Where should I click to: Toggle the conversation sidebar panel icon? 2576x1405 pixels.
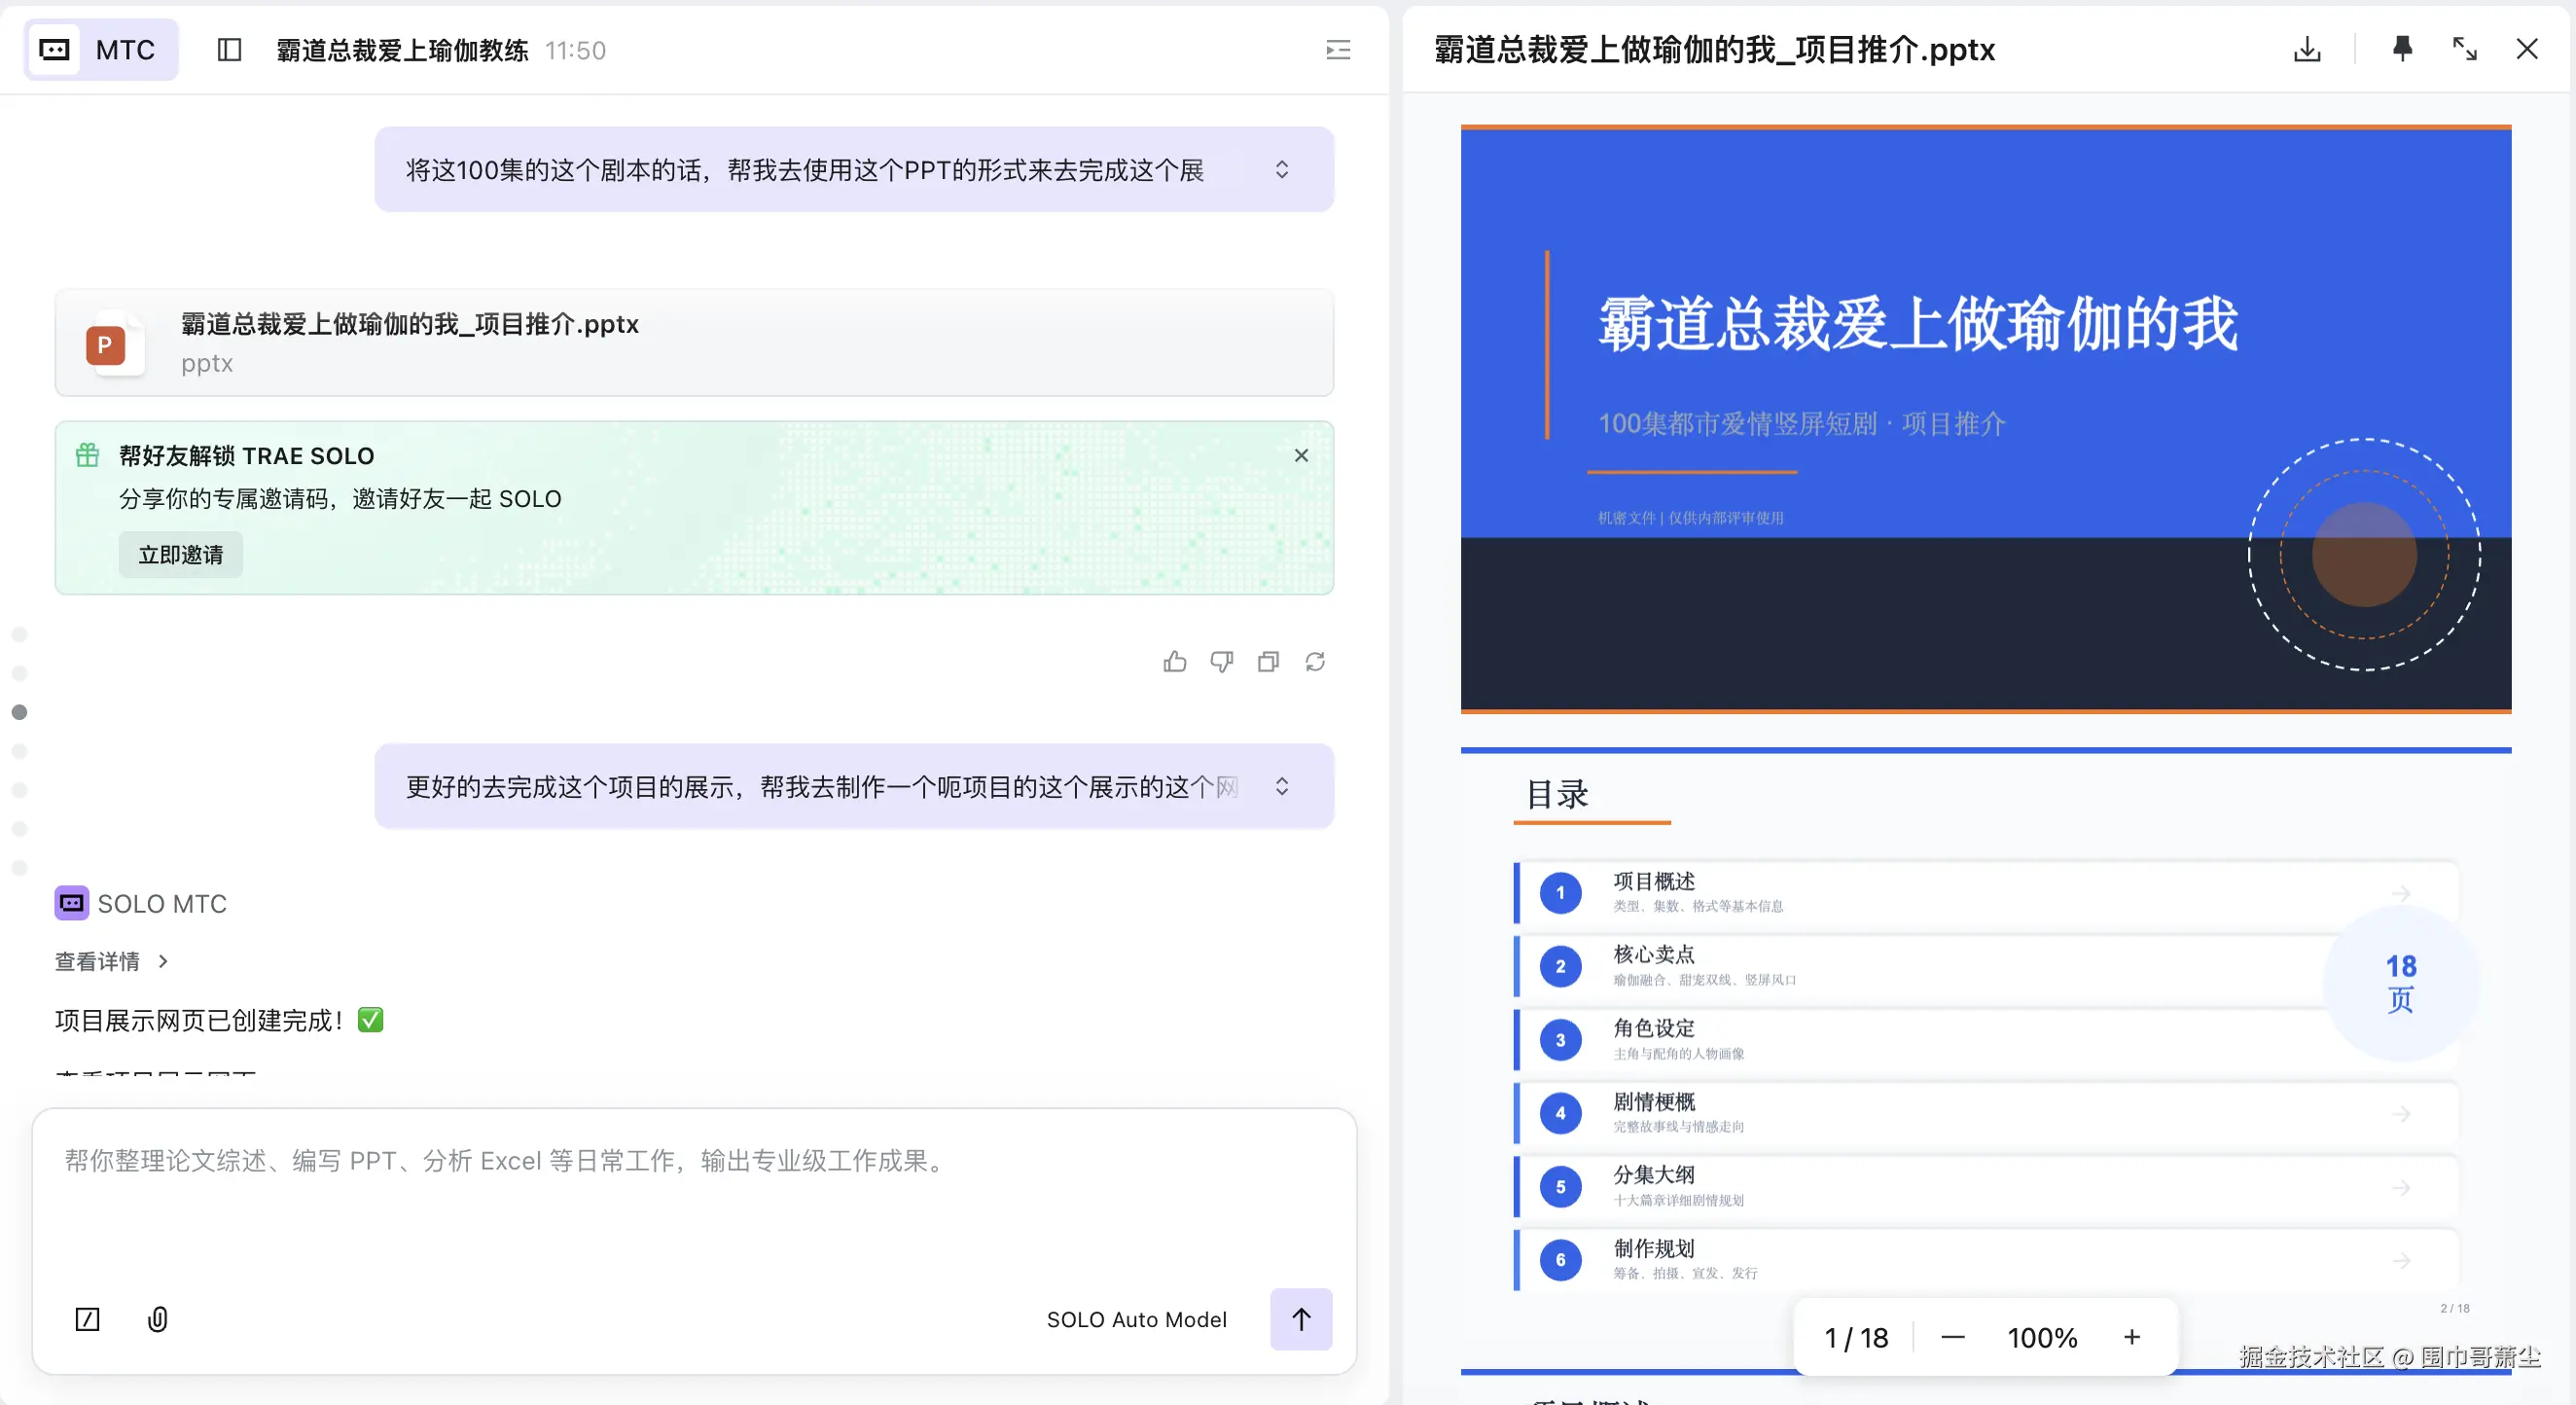[229, 49]
